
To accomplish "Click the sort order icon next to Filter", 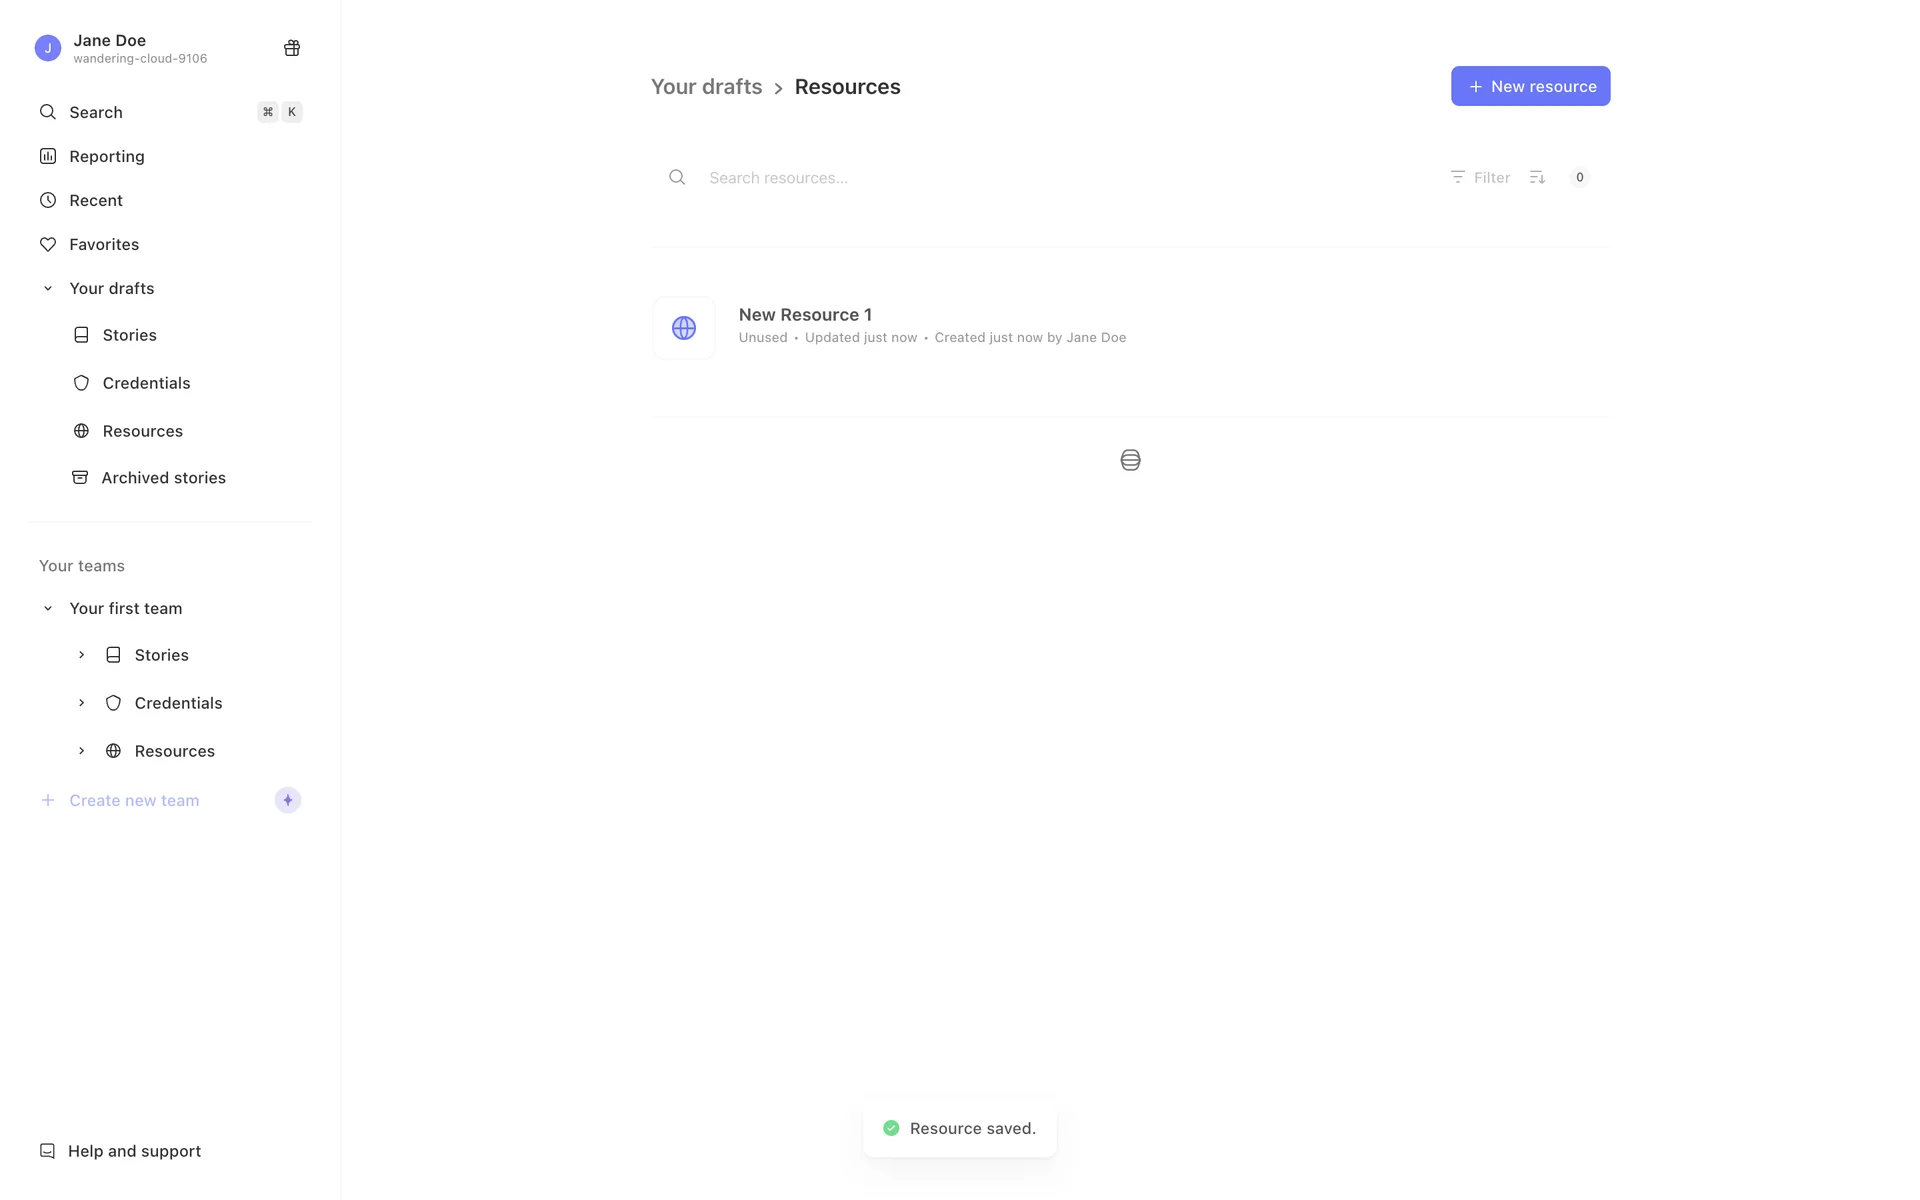I will click(1537, 177).
